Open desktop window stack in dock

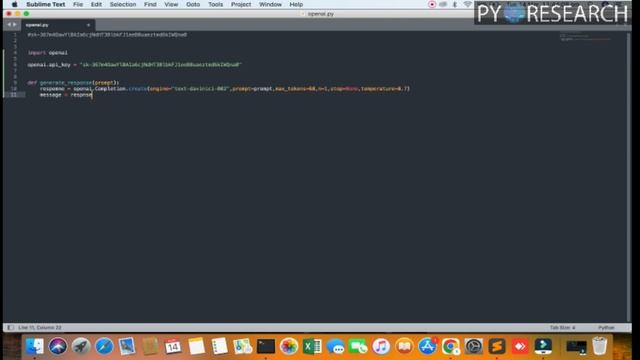pyautogui.click(x=576, y=347)
